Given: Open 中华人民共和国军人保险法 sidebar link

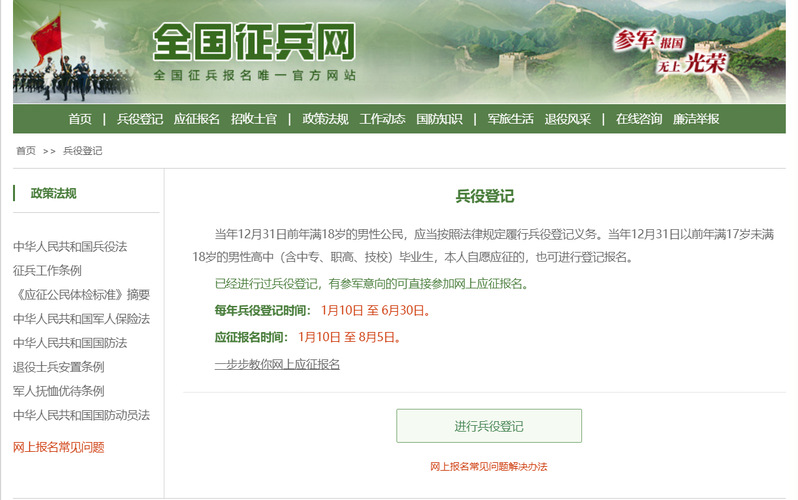Looking at the screenshot, I should (81, 319).
